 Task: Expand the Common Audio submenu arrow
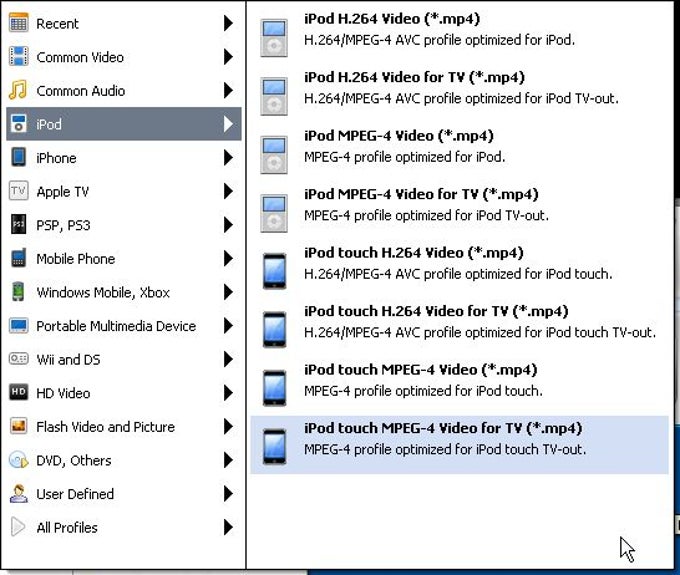(228, 90)
